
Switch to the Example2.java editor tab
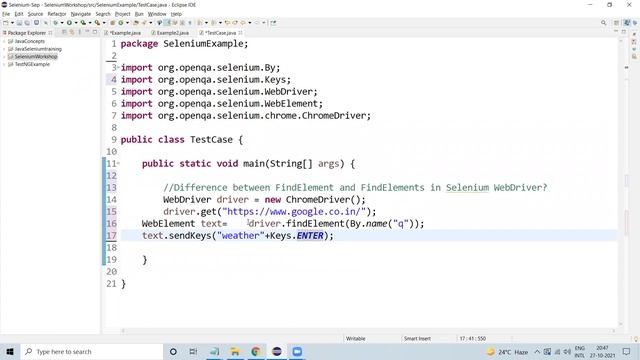[170, 33]
